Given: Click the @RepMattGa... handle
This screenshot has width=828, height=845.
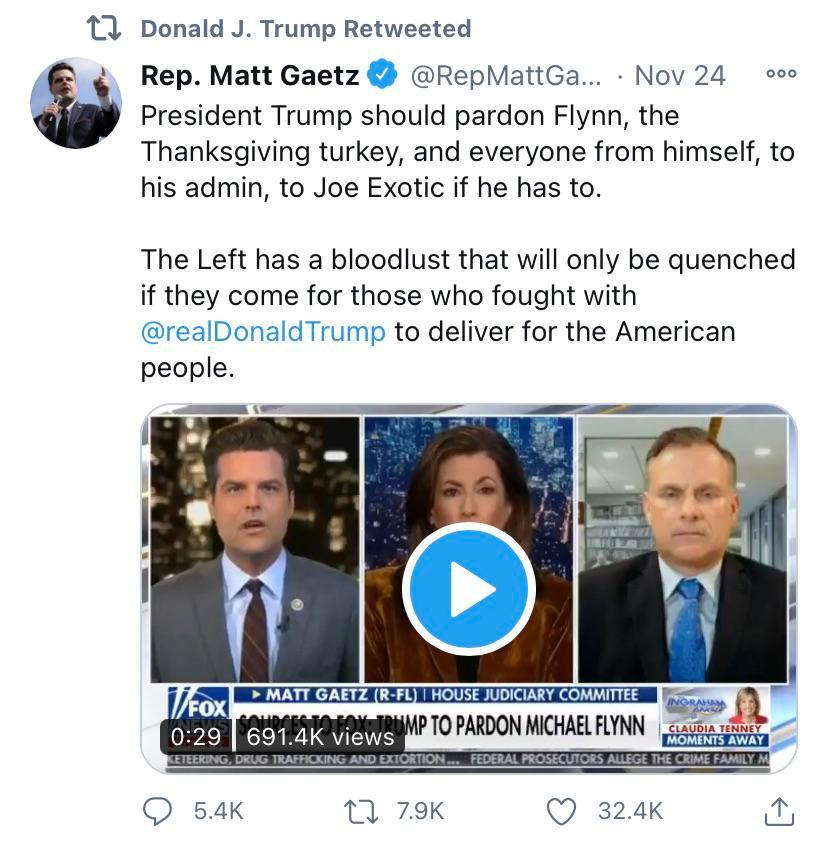Looking at the screenshot, I should (x=508, y=75).
